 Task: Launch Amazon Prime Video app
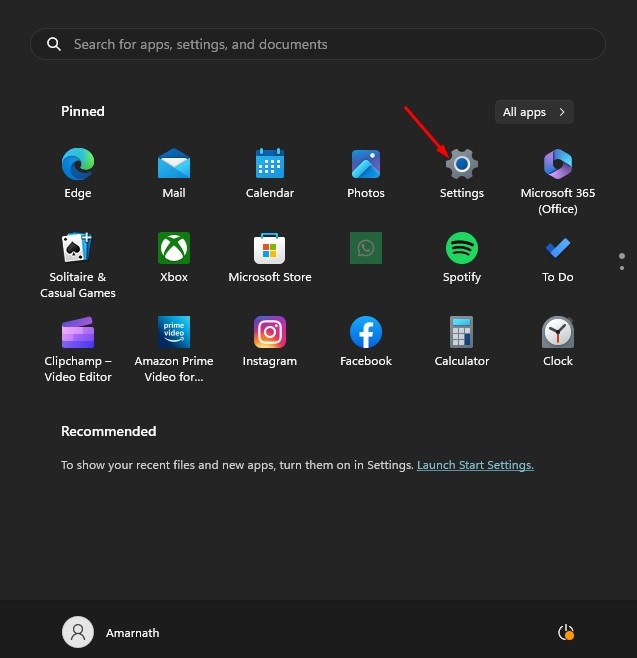pyautogui.click(x=174, y=332)
